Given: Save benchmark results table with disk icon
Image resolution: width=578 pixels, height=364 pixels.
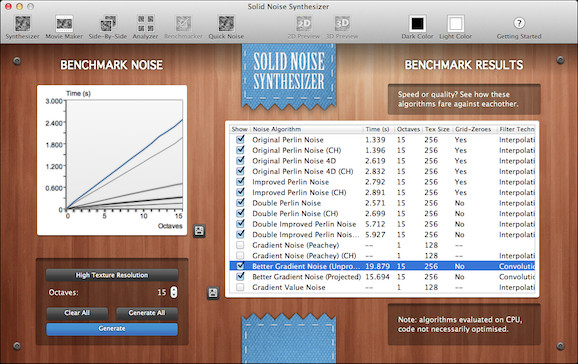Looking at the screenshot, I should (x=213, y=293).
